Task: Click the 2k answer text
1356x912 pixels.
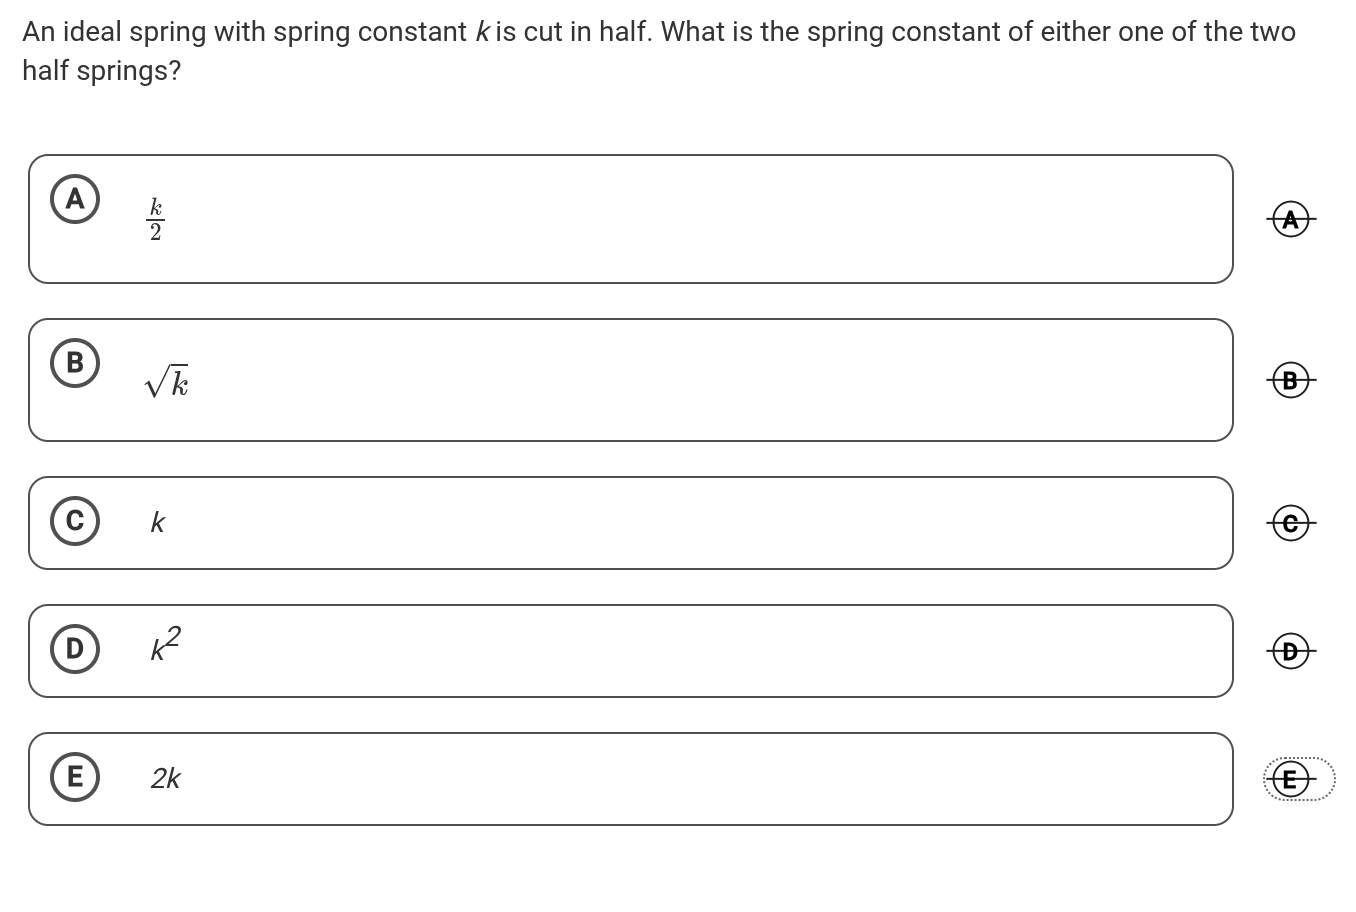Action: (165, 778)
